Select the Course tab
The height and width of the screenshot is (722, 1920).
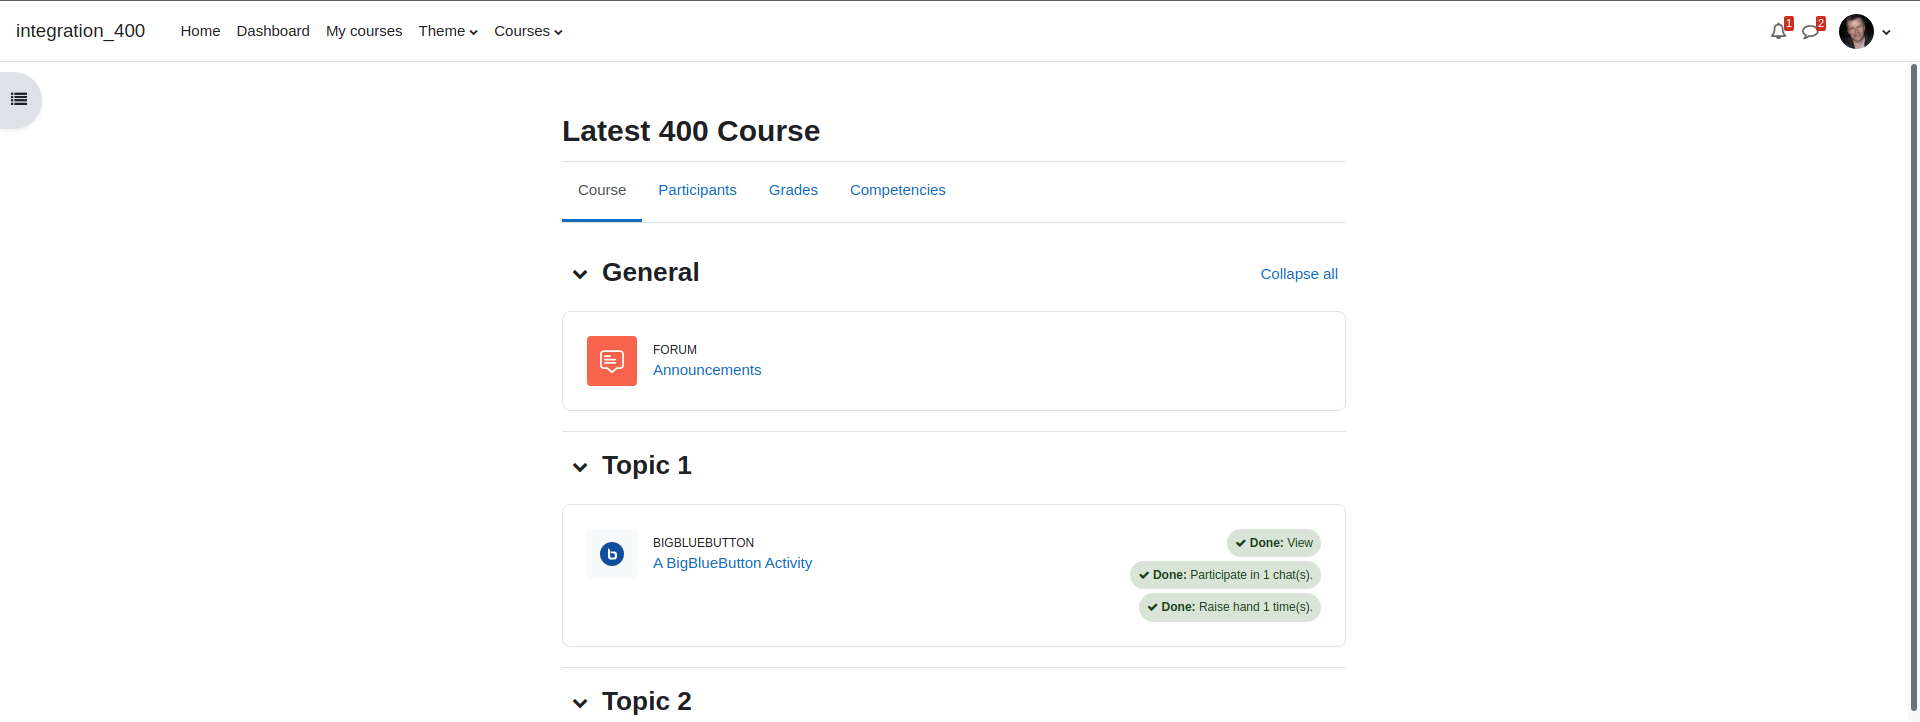click(602, 190)
